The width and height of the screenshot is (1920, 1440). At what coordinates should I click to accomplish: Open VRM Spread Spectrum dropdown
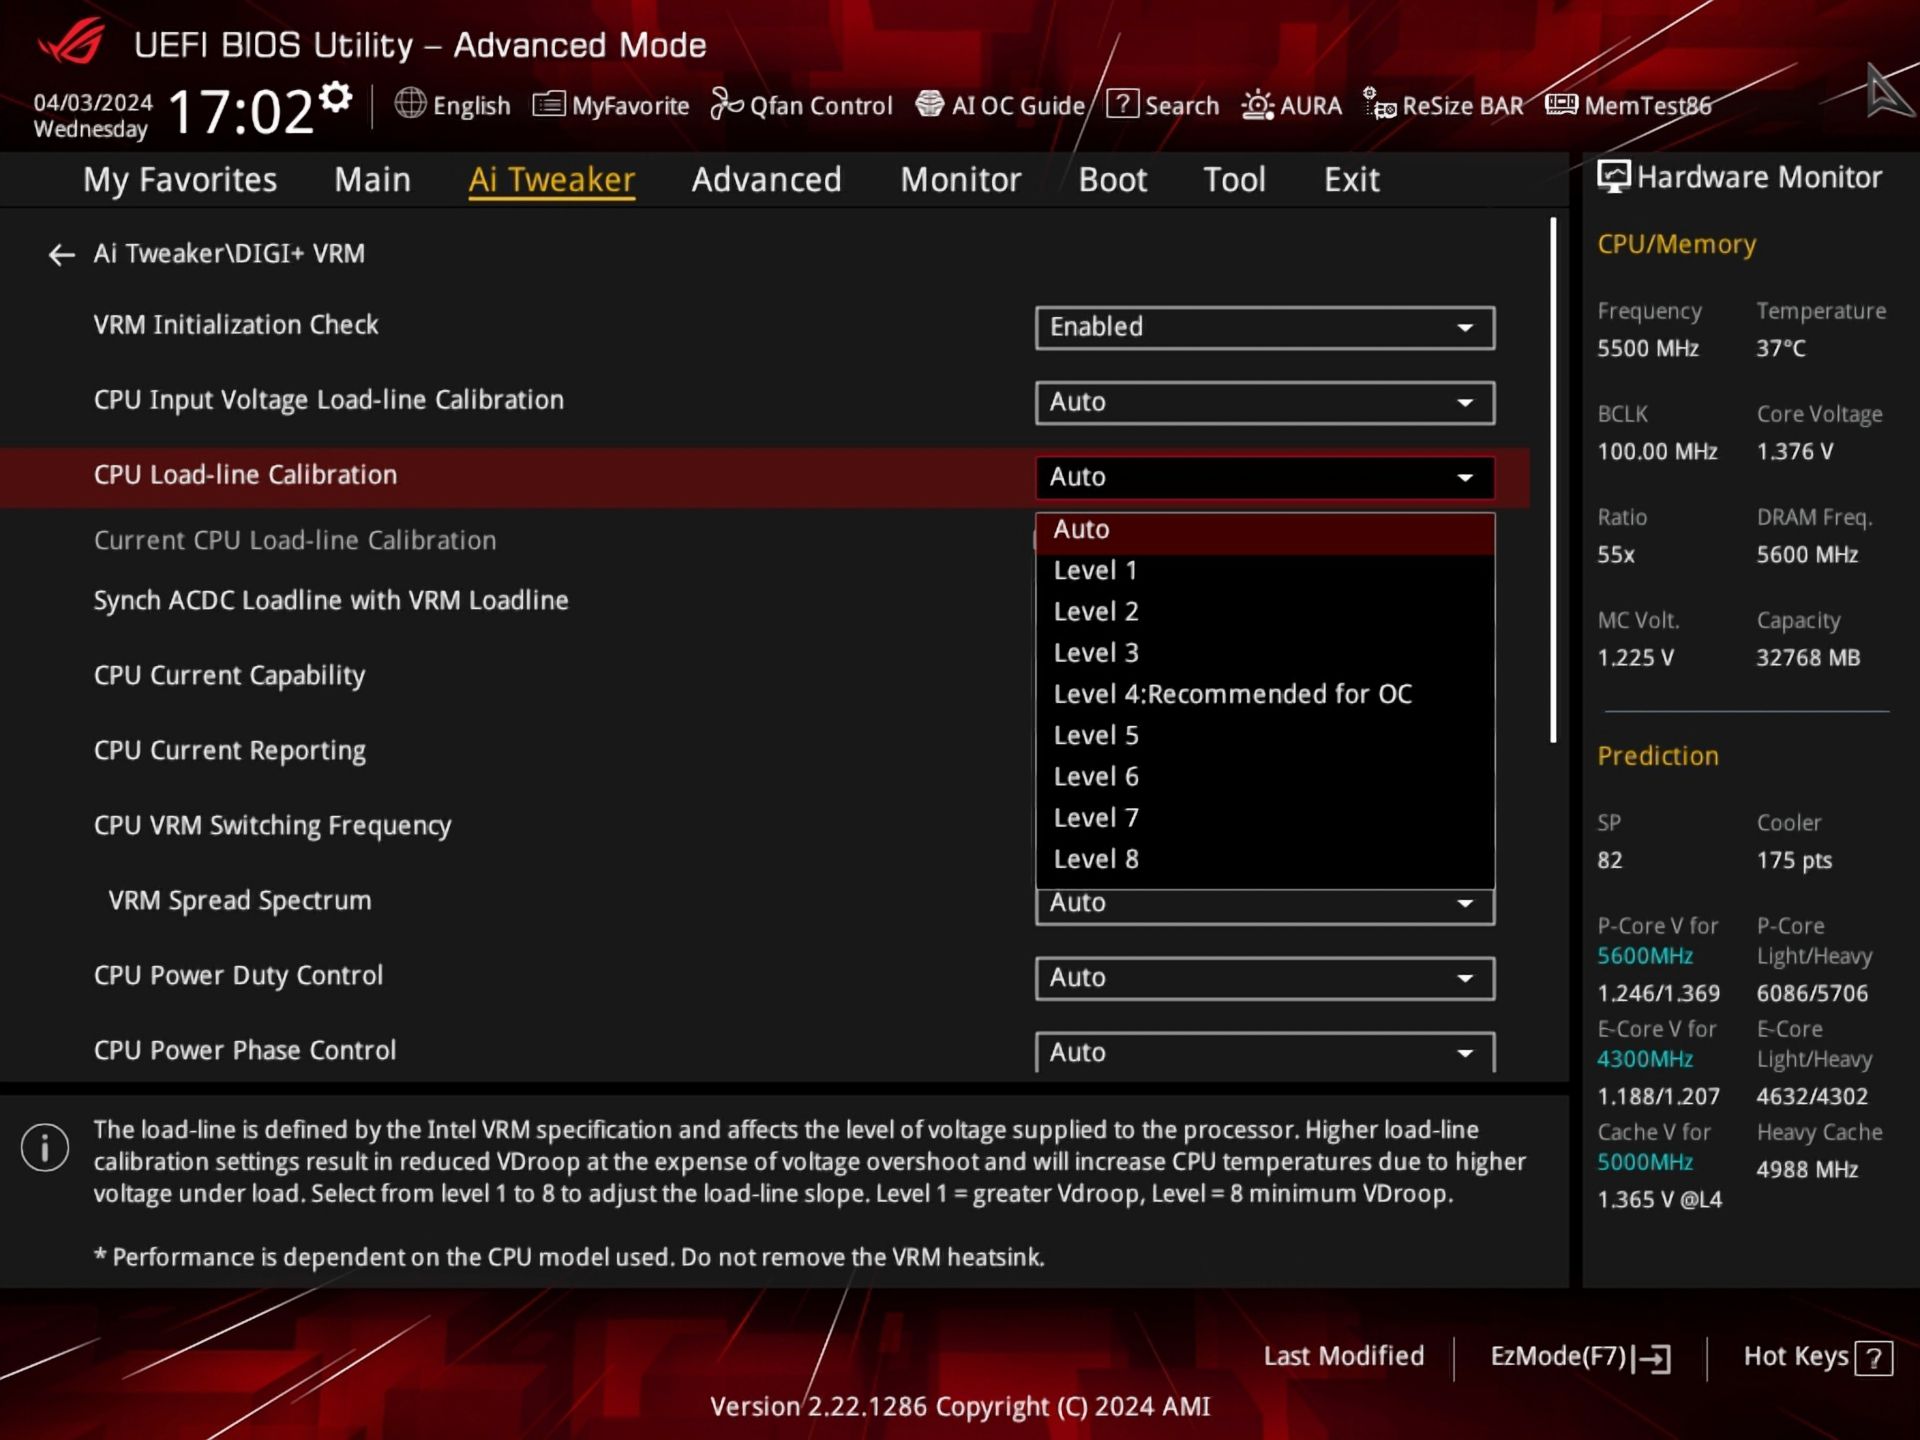click(x=1265, y=906)
